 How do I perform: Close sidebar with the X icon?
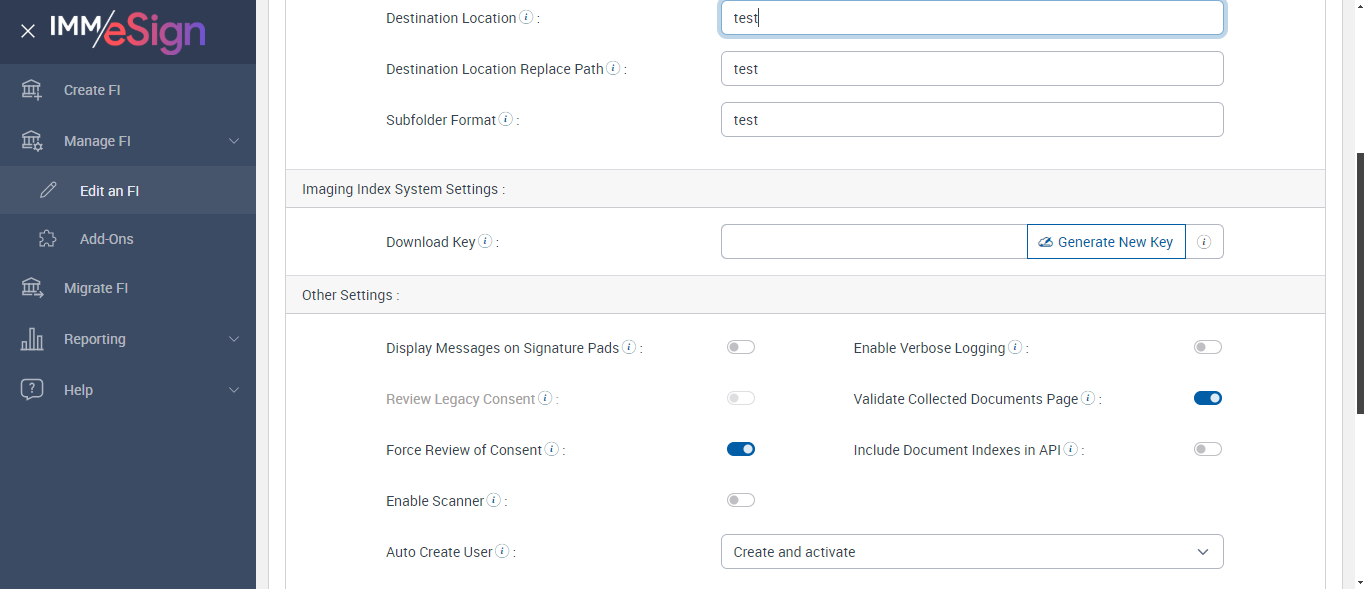28,31
